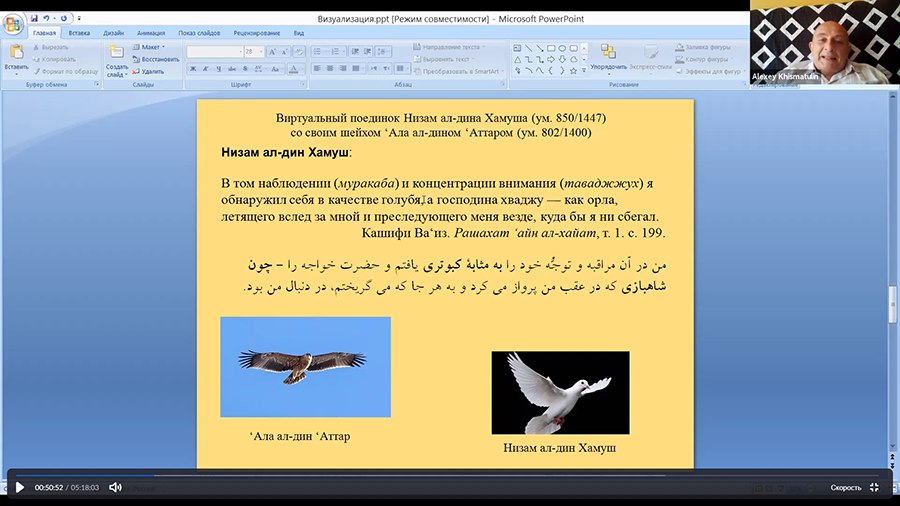This screenshot has height=506, width=900.
Task: Click Вырезать (cut) in the clipboard group
Action: point(51,47)
